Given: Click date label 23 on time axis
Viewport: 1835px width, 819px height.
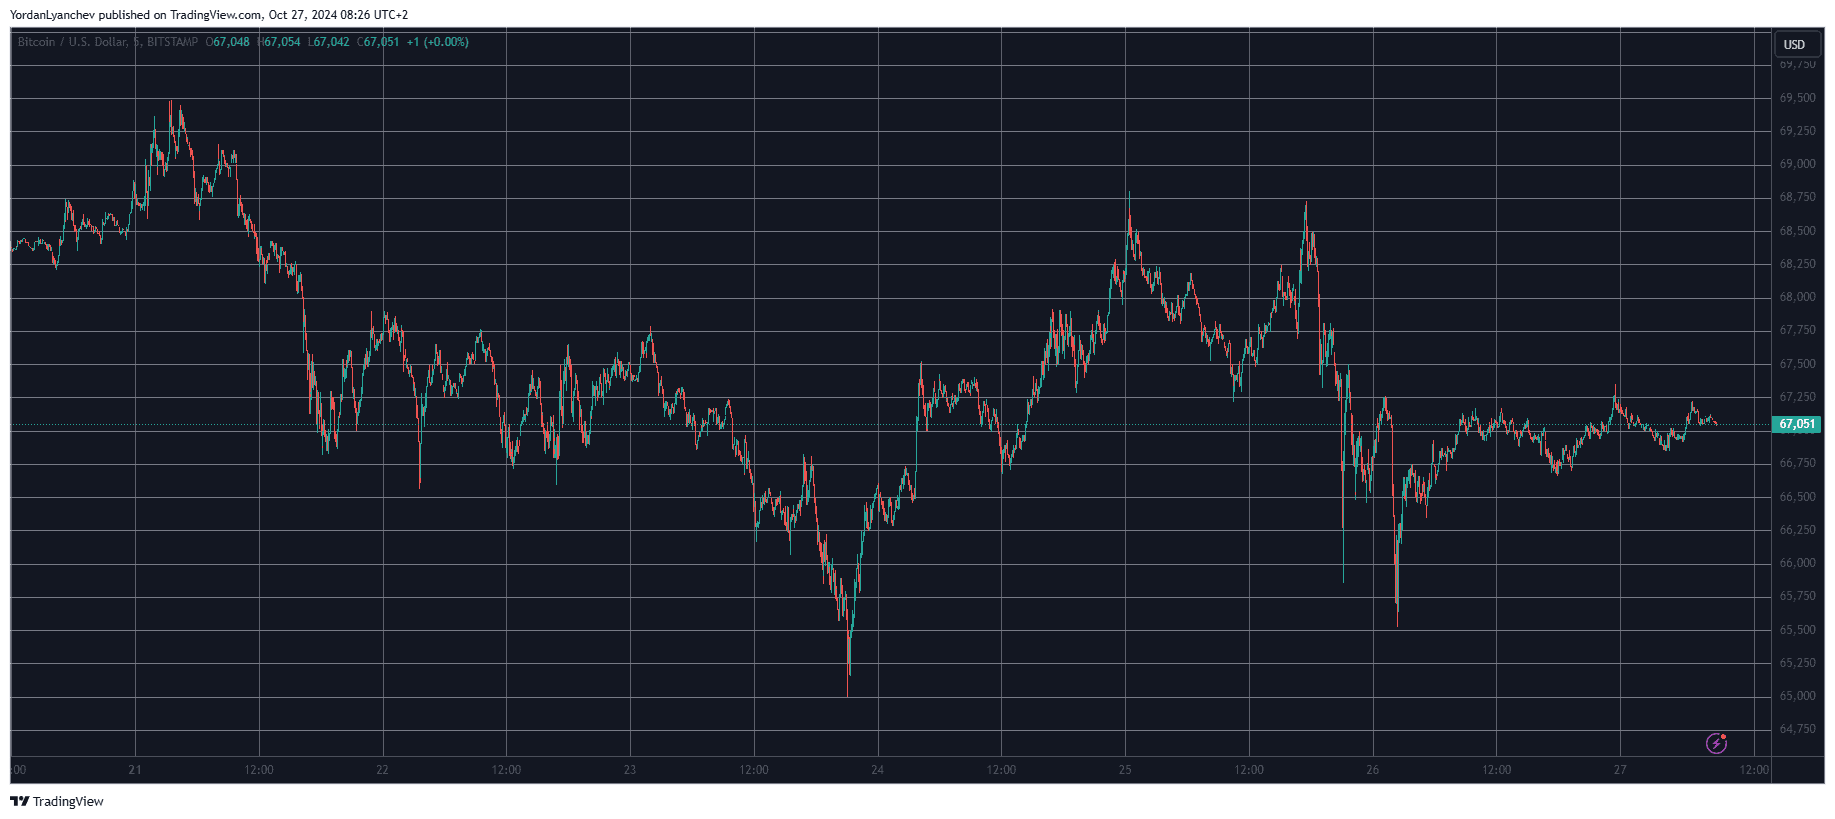Looking at the screenshot, I should pos(630,770).
